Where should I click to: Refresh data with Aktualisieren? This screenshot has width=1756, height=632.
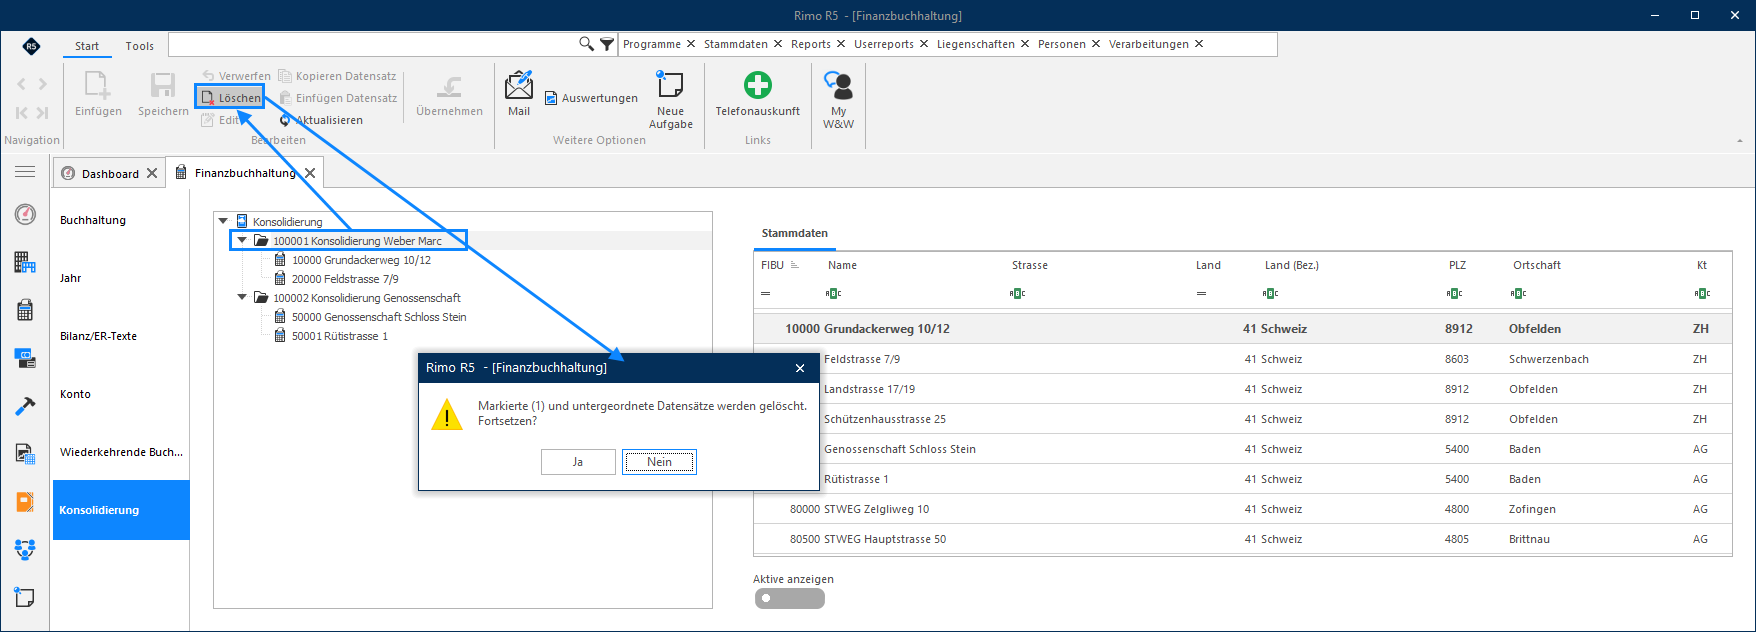(x=320, y=120)
